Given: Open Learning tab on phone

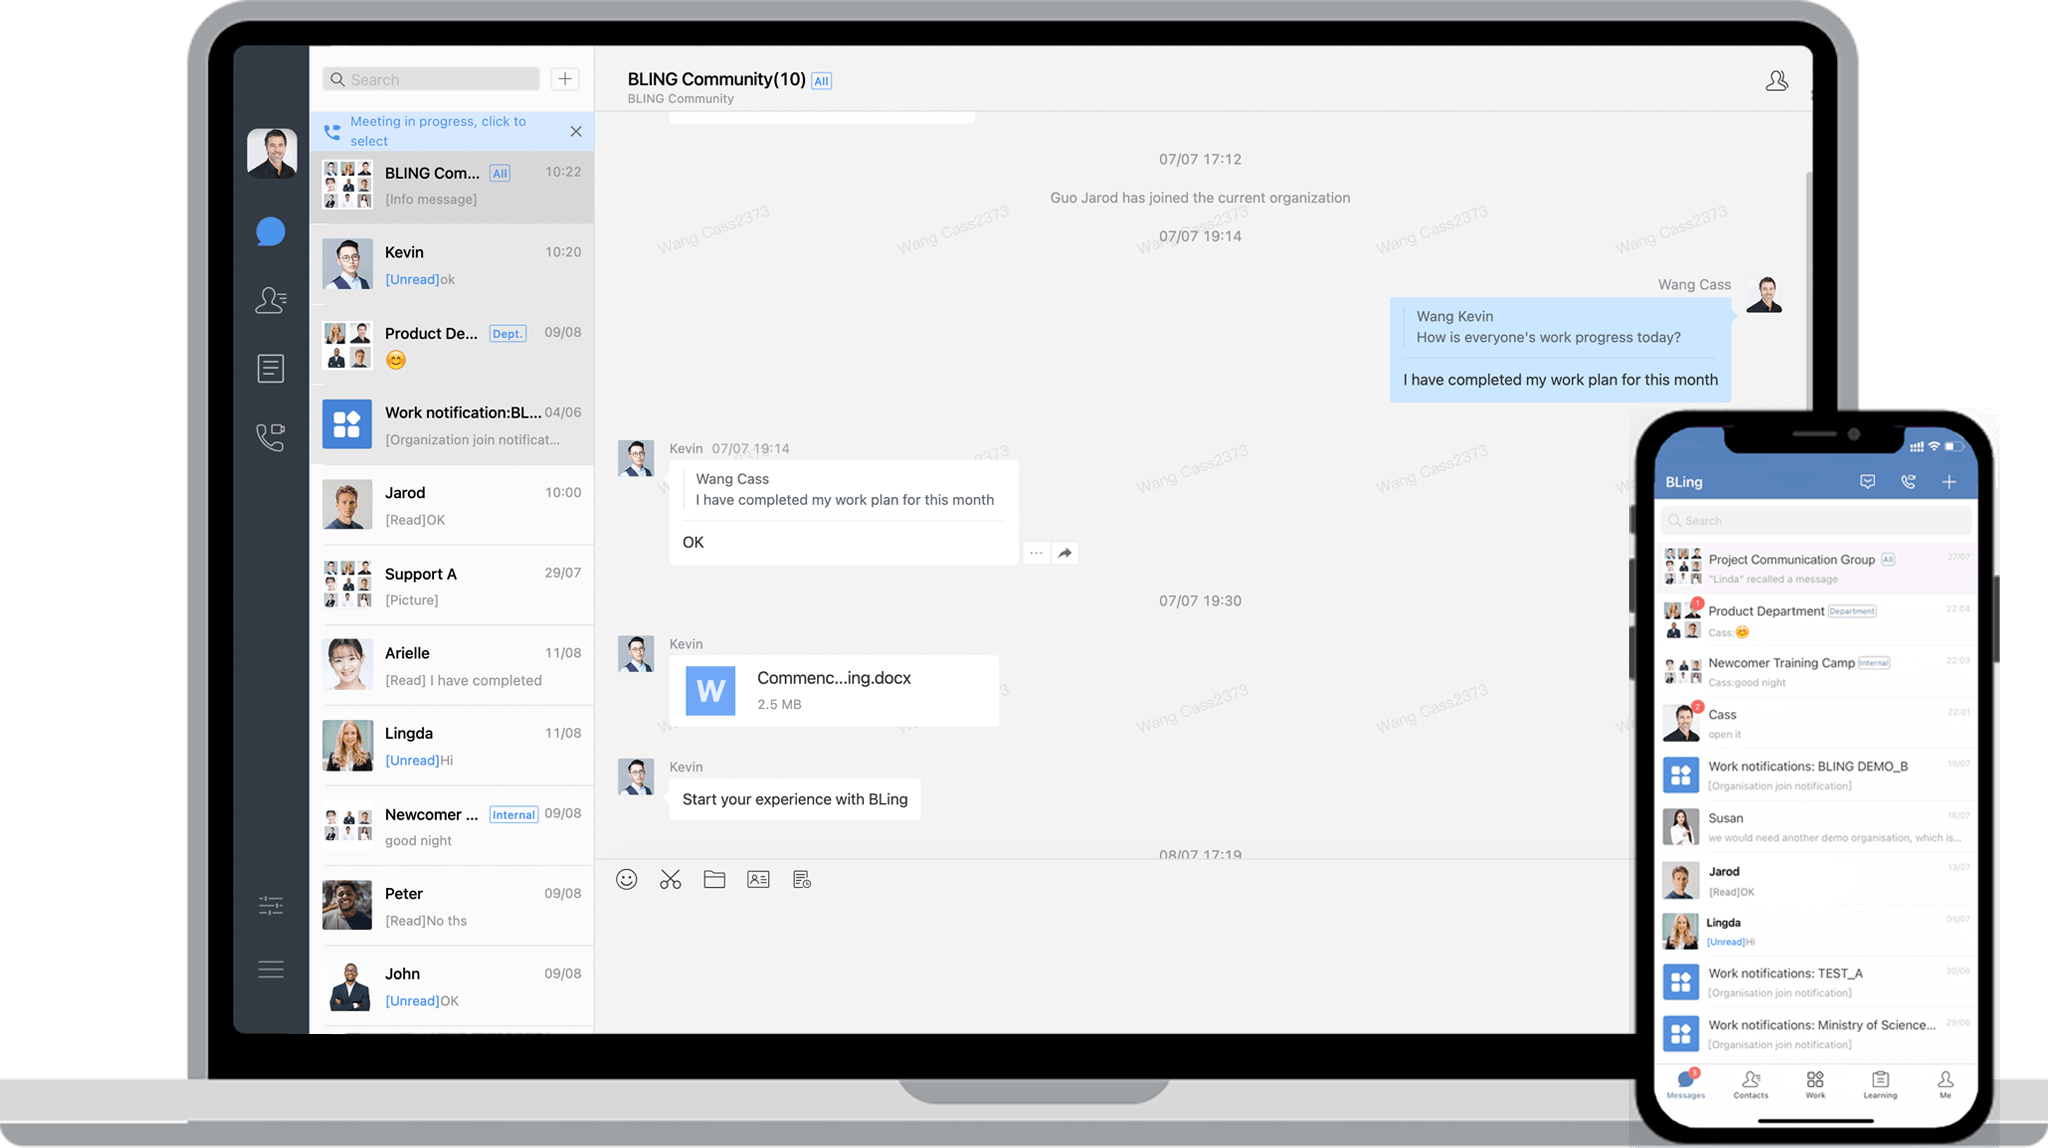Looking at the screenshot, I should [1880, 1084].
